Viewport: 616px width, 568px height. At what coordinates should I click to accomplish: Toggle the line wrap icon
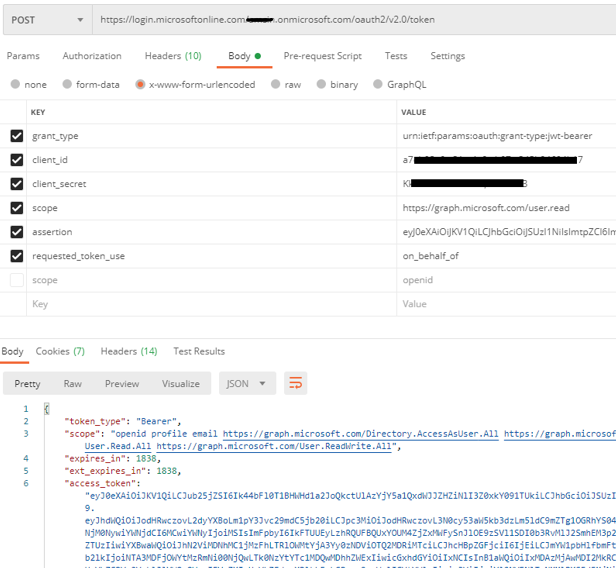295,383
